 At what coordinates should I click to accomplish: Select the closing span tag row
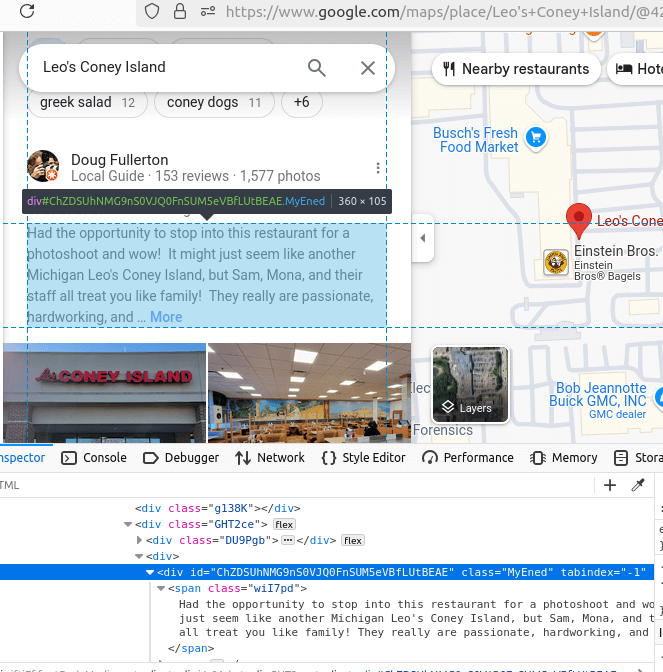[327, 648]
